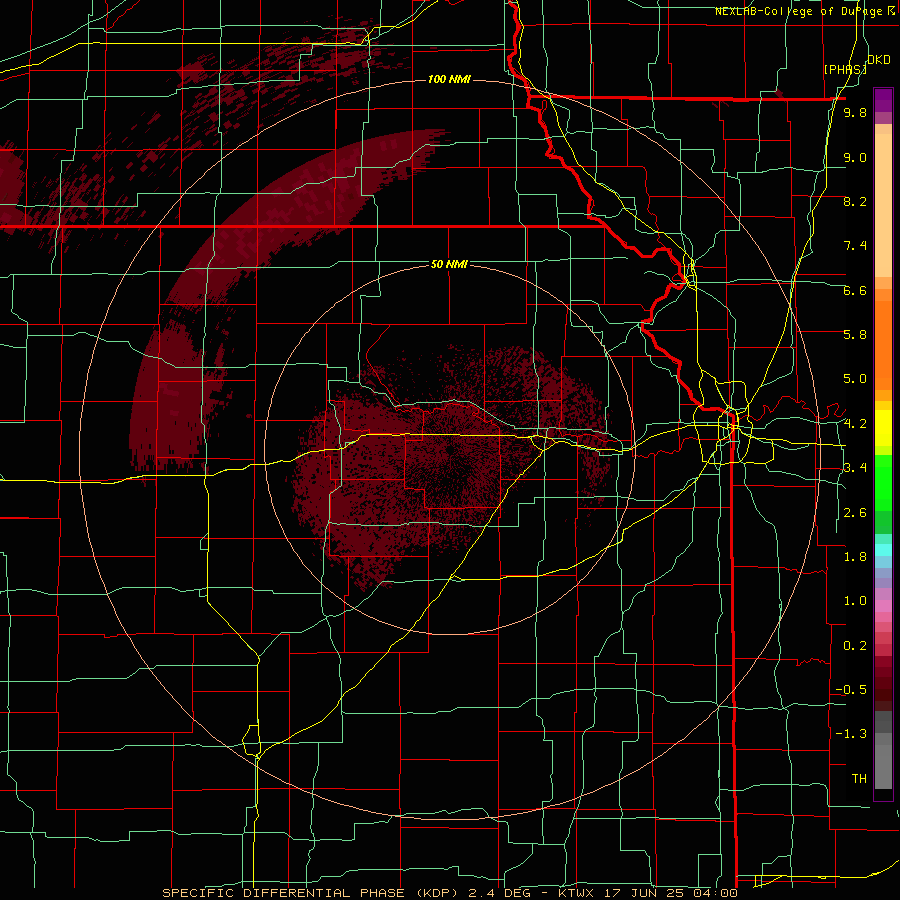Select the -1.3 value on color scale

tap(851, 734)
